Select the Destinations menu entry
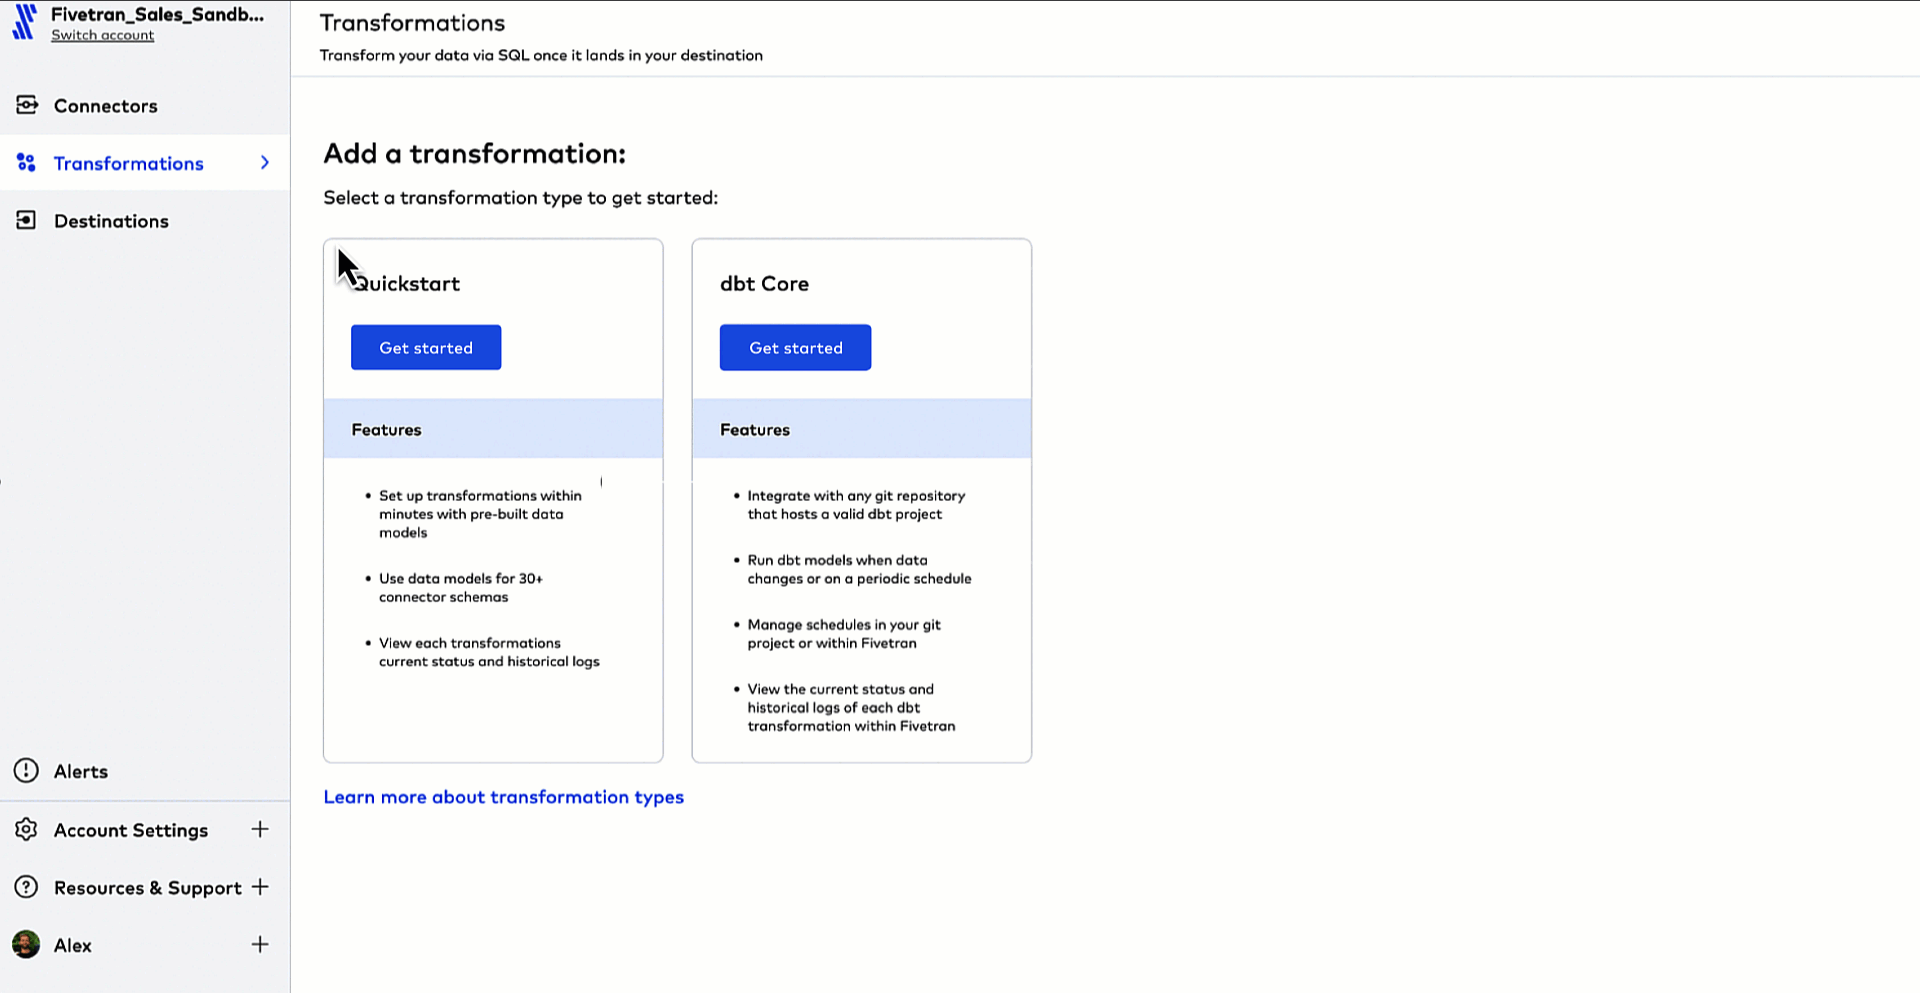 (112, 220)
